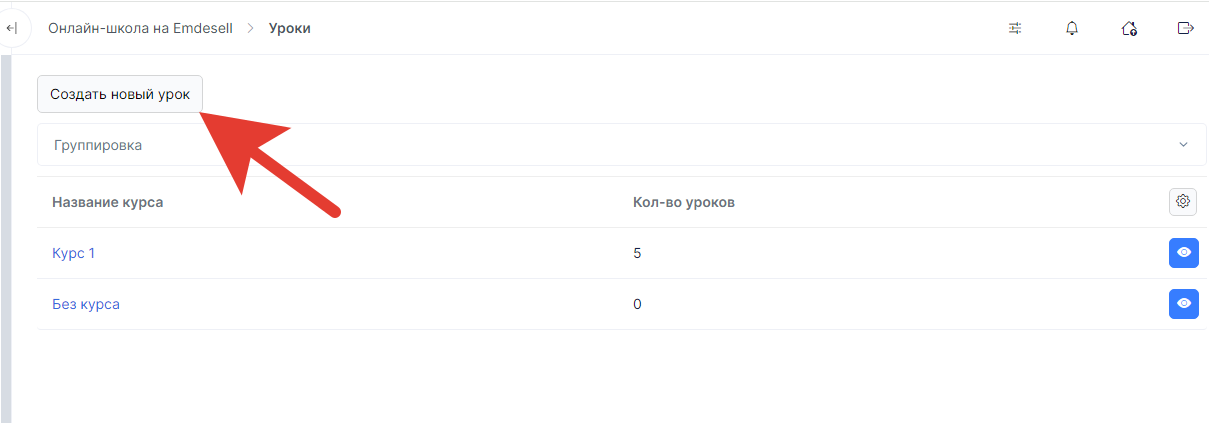The height and width of the screenshot is (423, 1209).
Task: Click the home icon in top bar
Action: pyautogui.click(x=1129, y=28)
